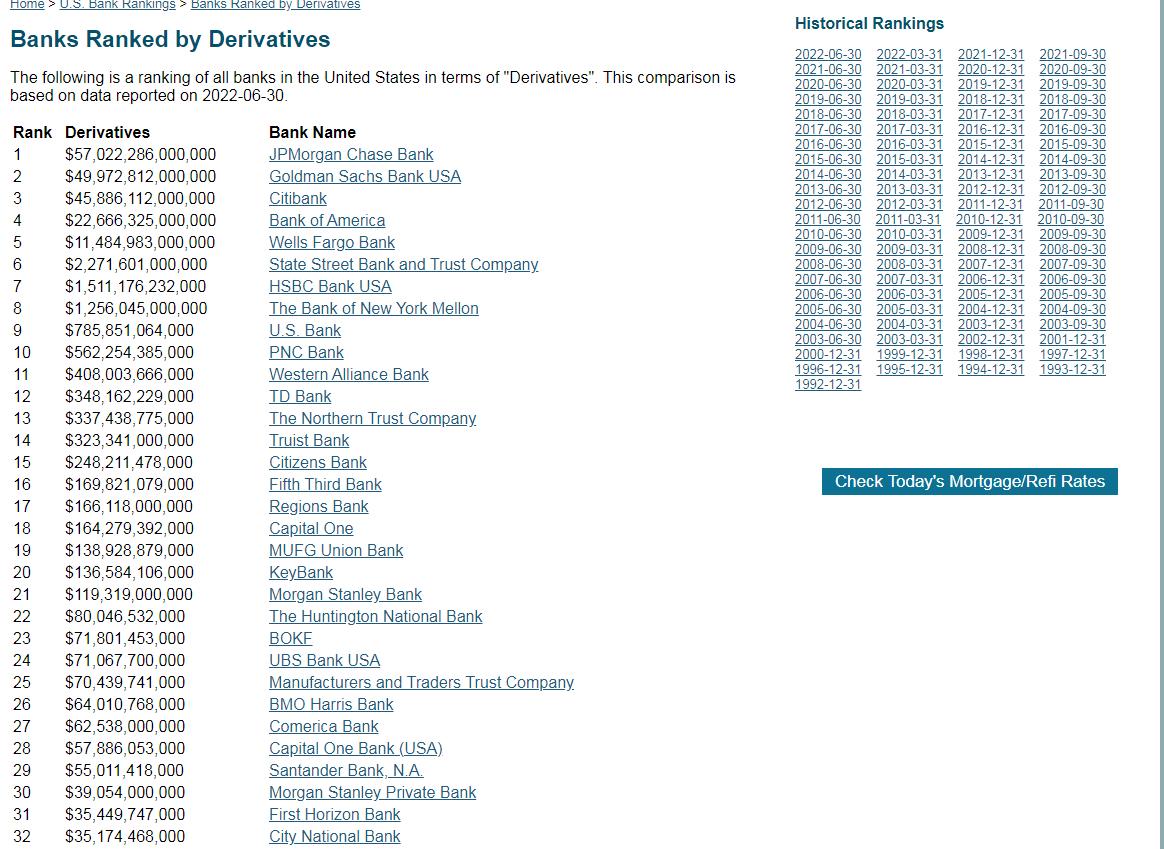
Task: Click JPMorgan's $57,022,286,000,000 derivatives value
Action: [140, 154]
